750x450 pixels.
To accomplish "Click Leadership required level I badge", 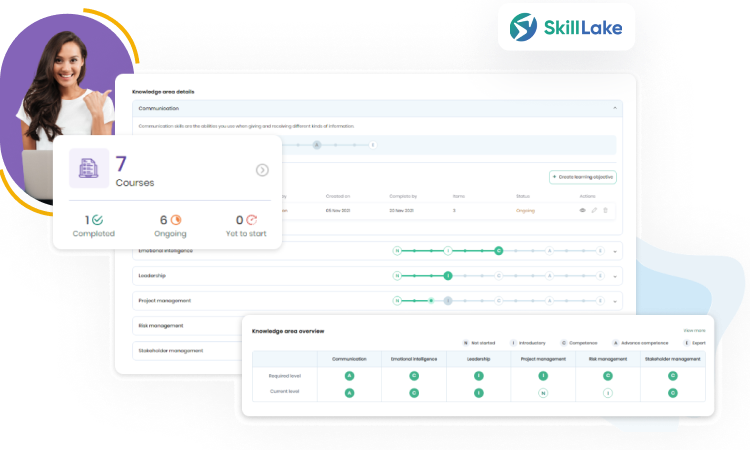I will (x=479, y=376).
